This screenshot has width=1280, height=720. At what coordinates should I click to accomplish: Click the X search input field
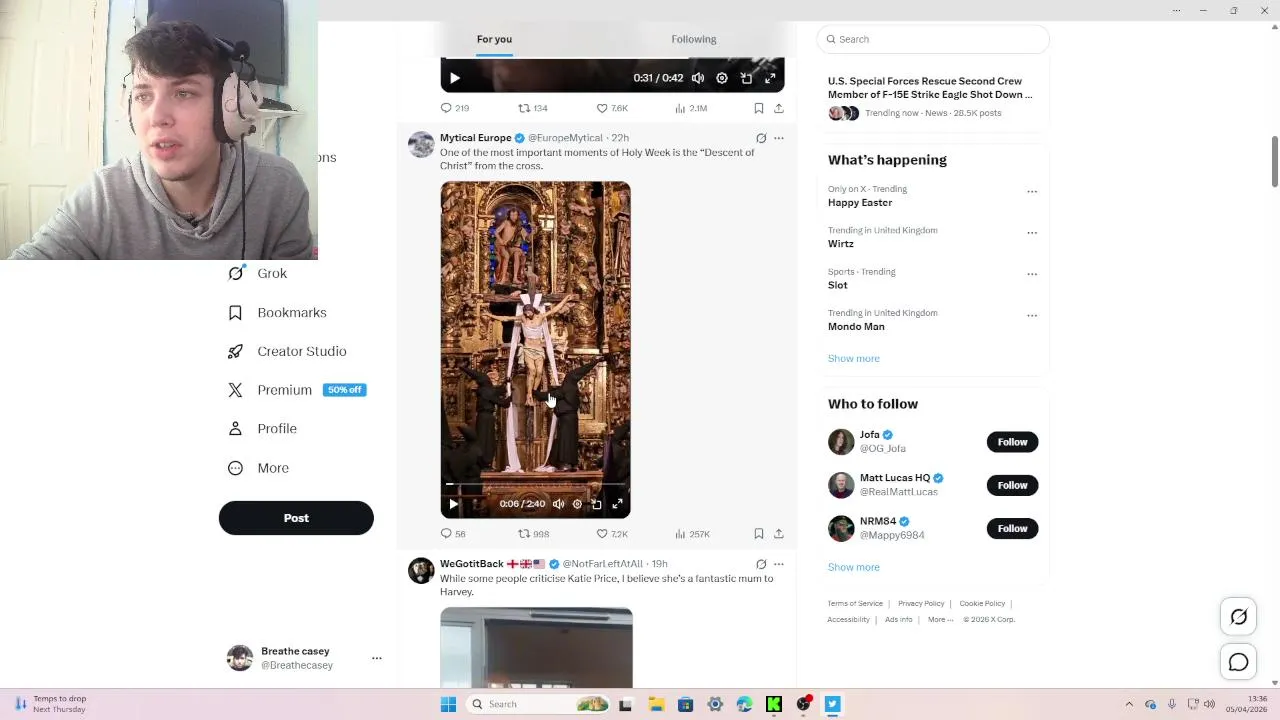tap(933, 39)
